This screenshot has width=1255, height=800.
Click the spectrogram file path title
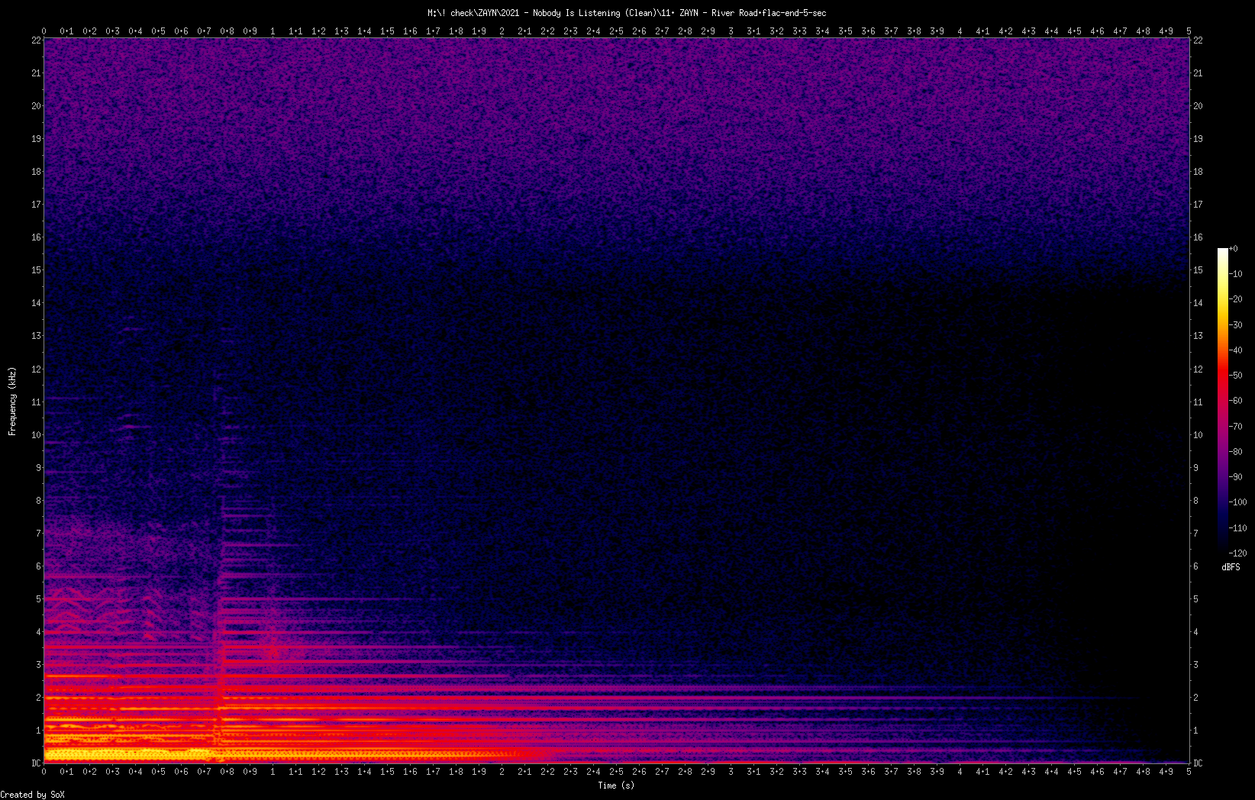tap(626, 13)
